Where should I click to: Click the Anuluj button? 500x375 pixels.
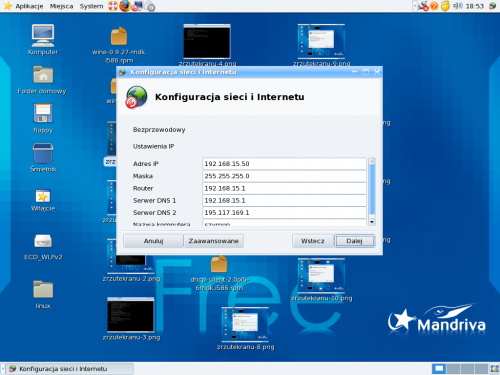pyautogui.click(x=153, y=241)
